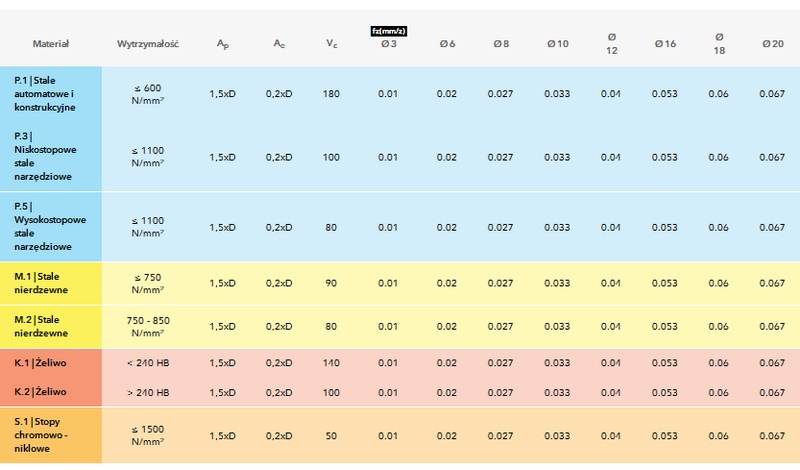Image resolution: width=800 pixels, height=470 pixels.
Task: Select the M.2 Stale nierdzewne material cell
Action: [51, 326]
